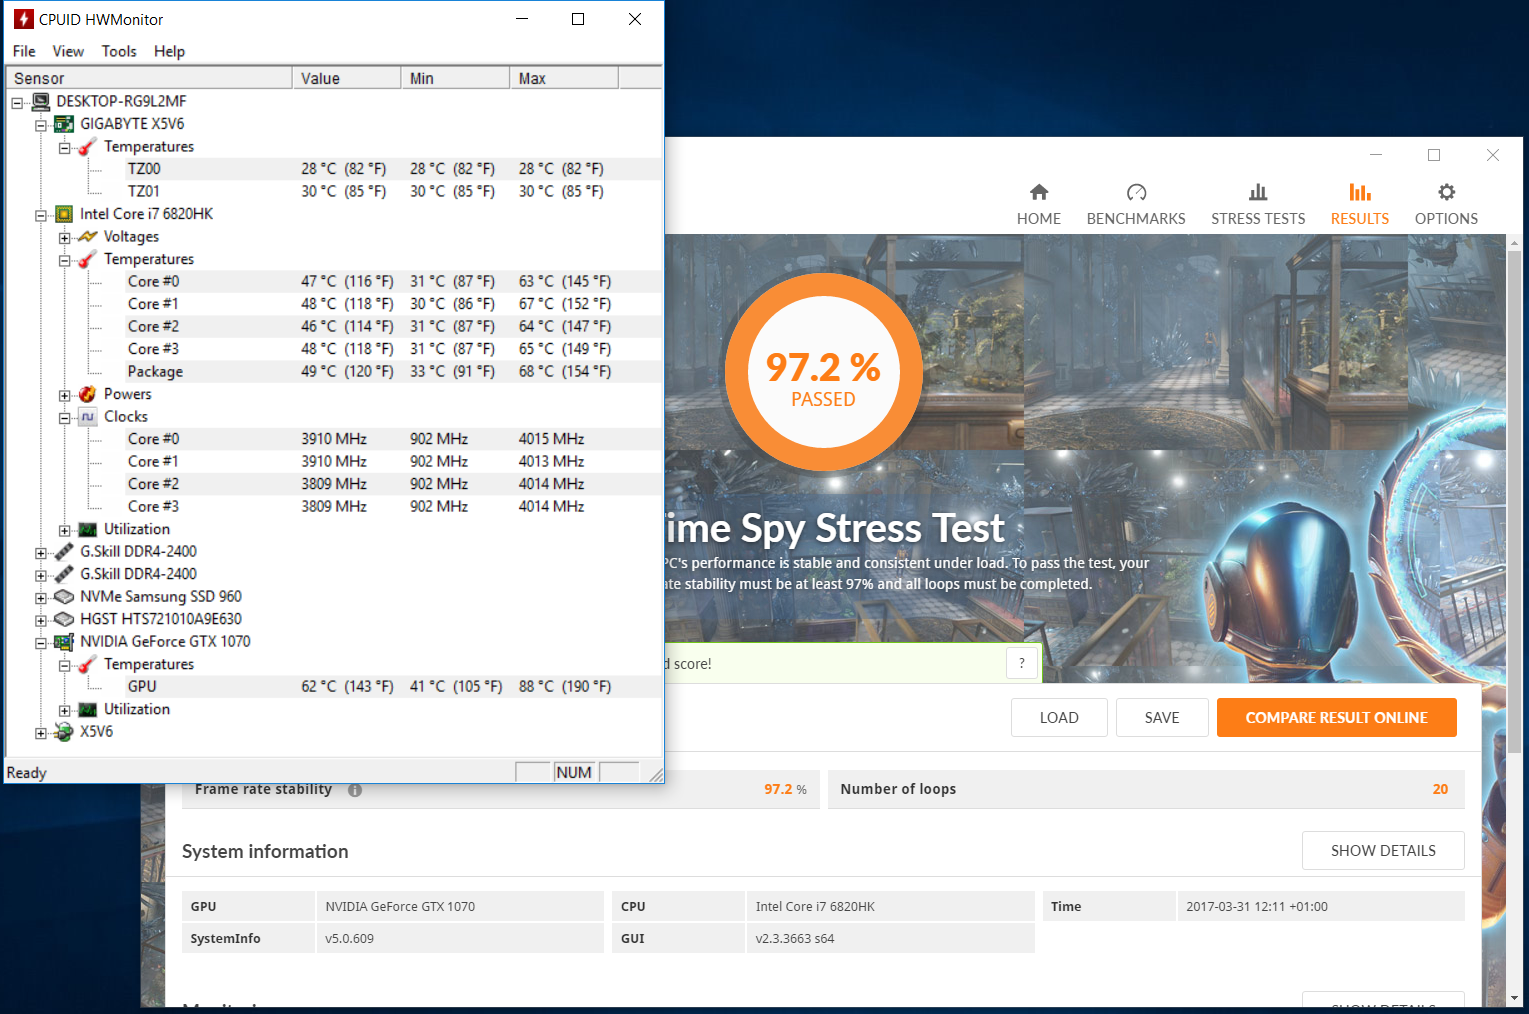Click the GPU Temperatures thermometer icon
Viewport: 1529px width, 1014px height.
pos(88,664)
